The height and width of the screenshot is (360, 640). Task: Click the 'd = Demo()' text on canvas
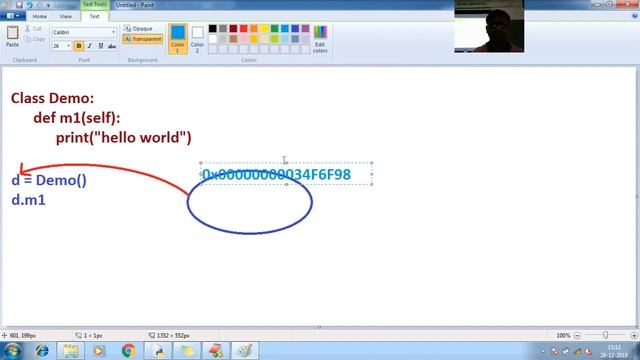[x=49, y=180]
